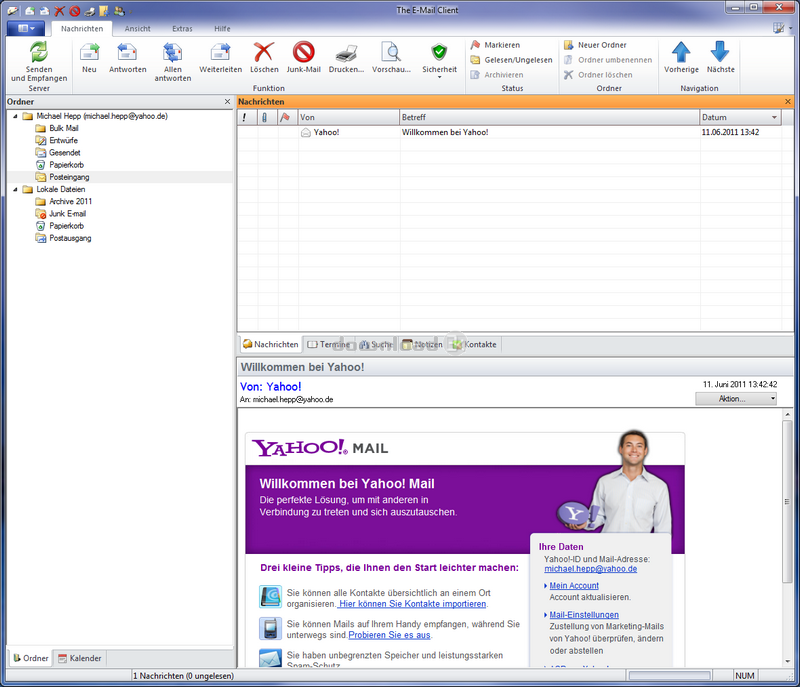800x687 pixels.
Task: Switch to the Kalender pane tab
Action: pos(80,658)
